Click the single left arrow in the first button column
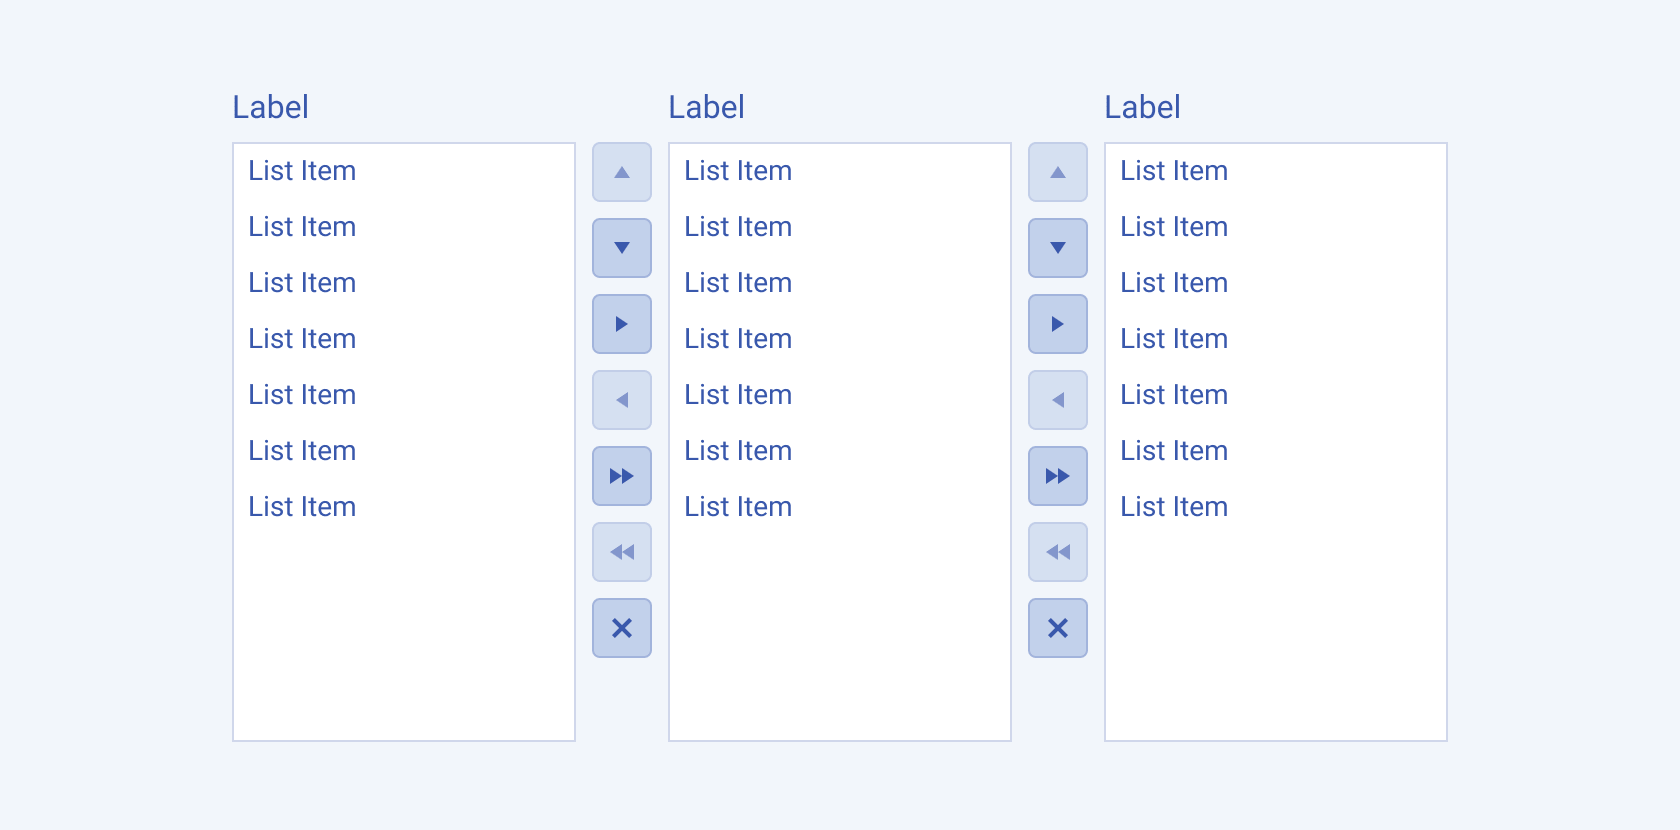1680x830 pixels. (x=621, y=399)
